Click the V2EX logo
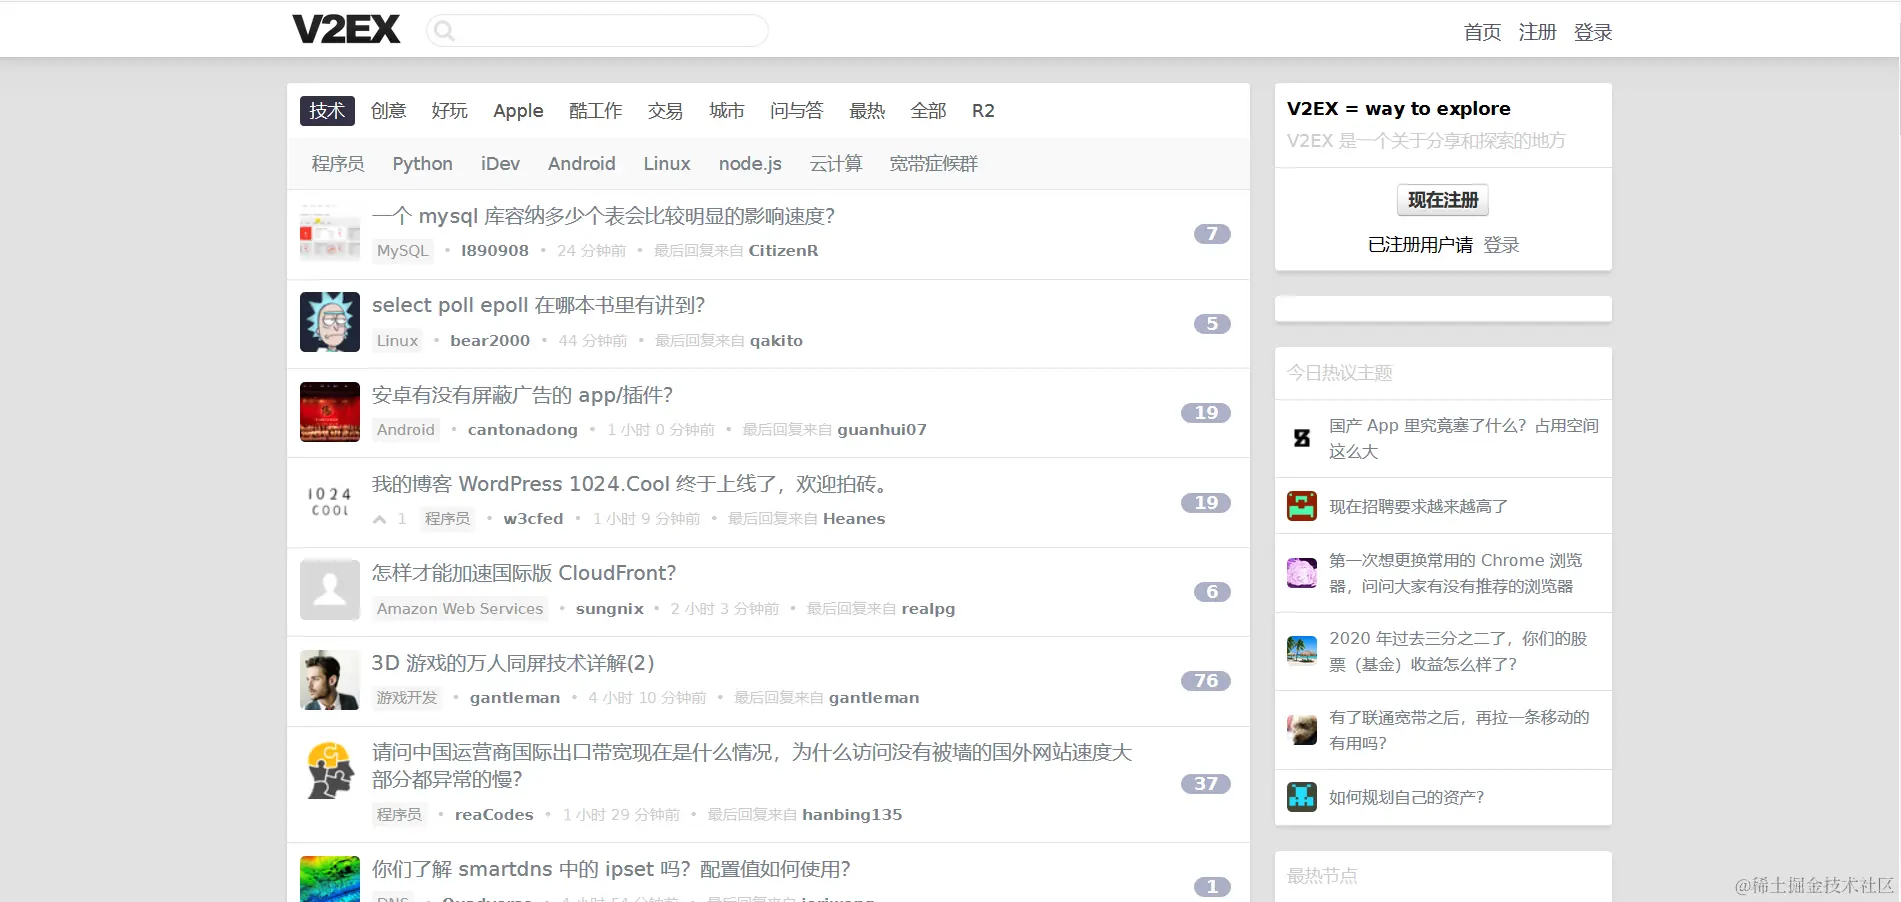1901x902 pixels. coord(346,30)
